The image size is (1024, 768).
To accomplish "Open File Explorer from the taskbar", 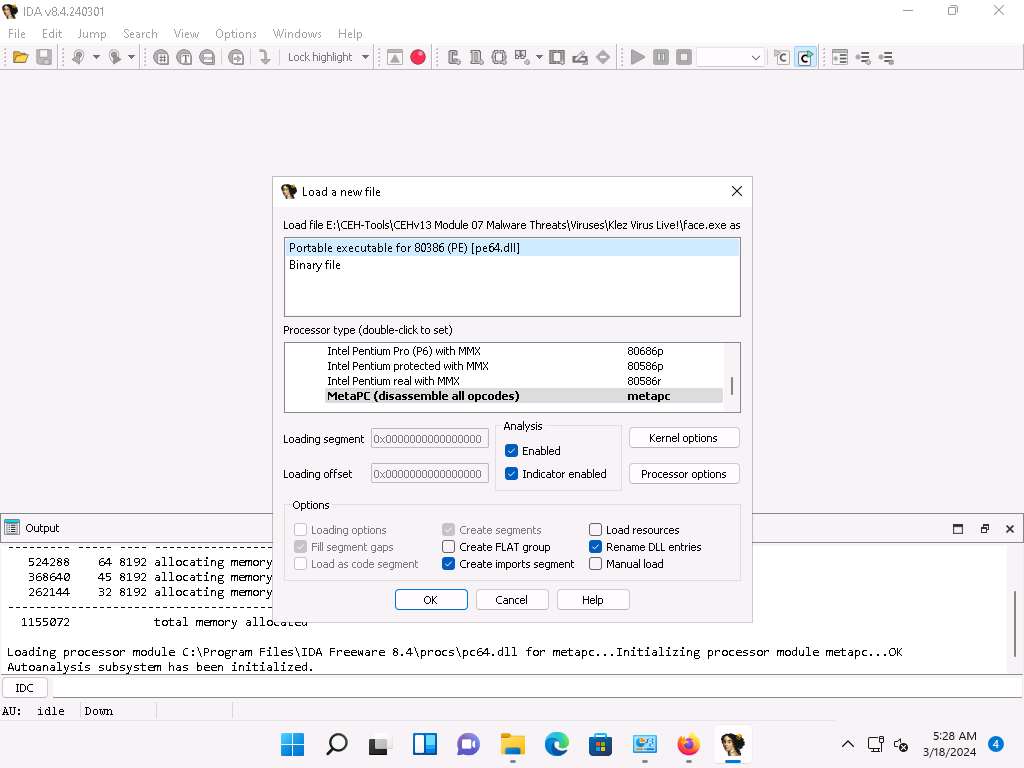I will click(512, 744).
